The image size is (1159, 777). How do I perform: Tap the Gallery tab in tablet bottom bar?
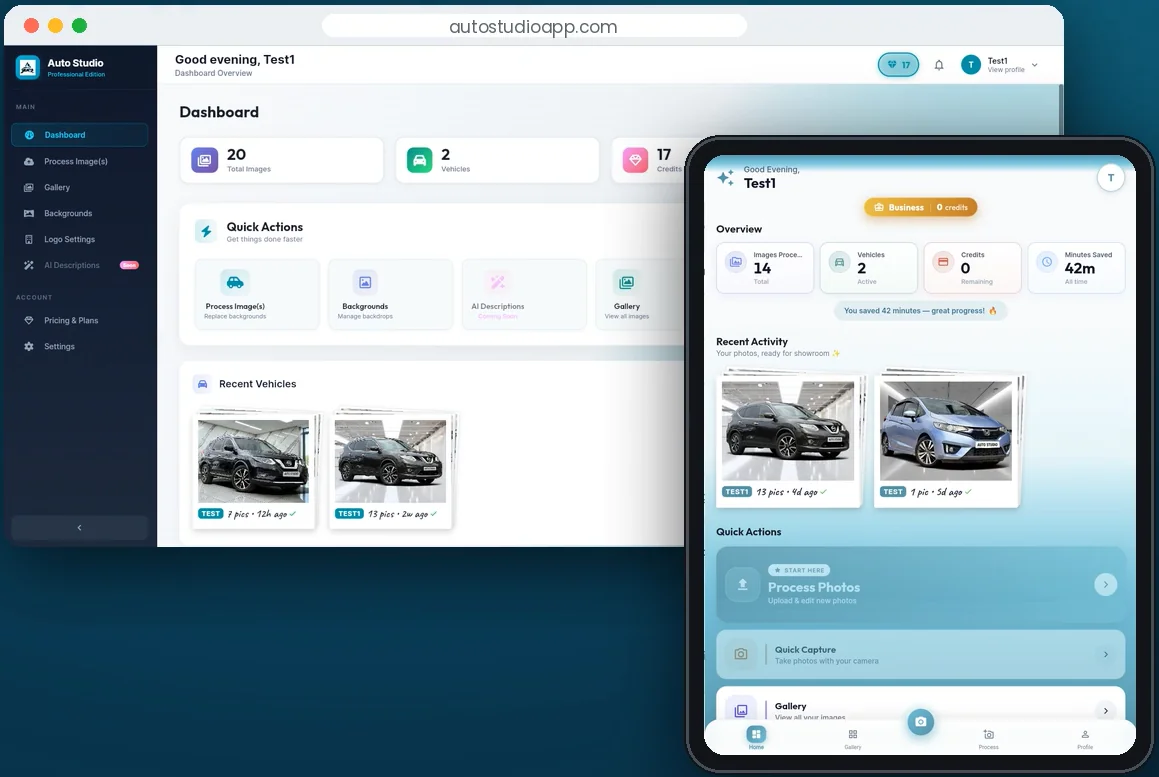852,739
